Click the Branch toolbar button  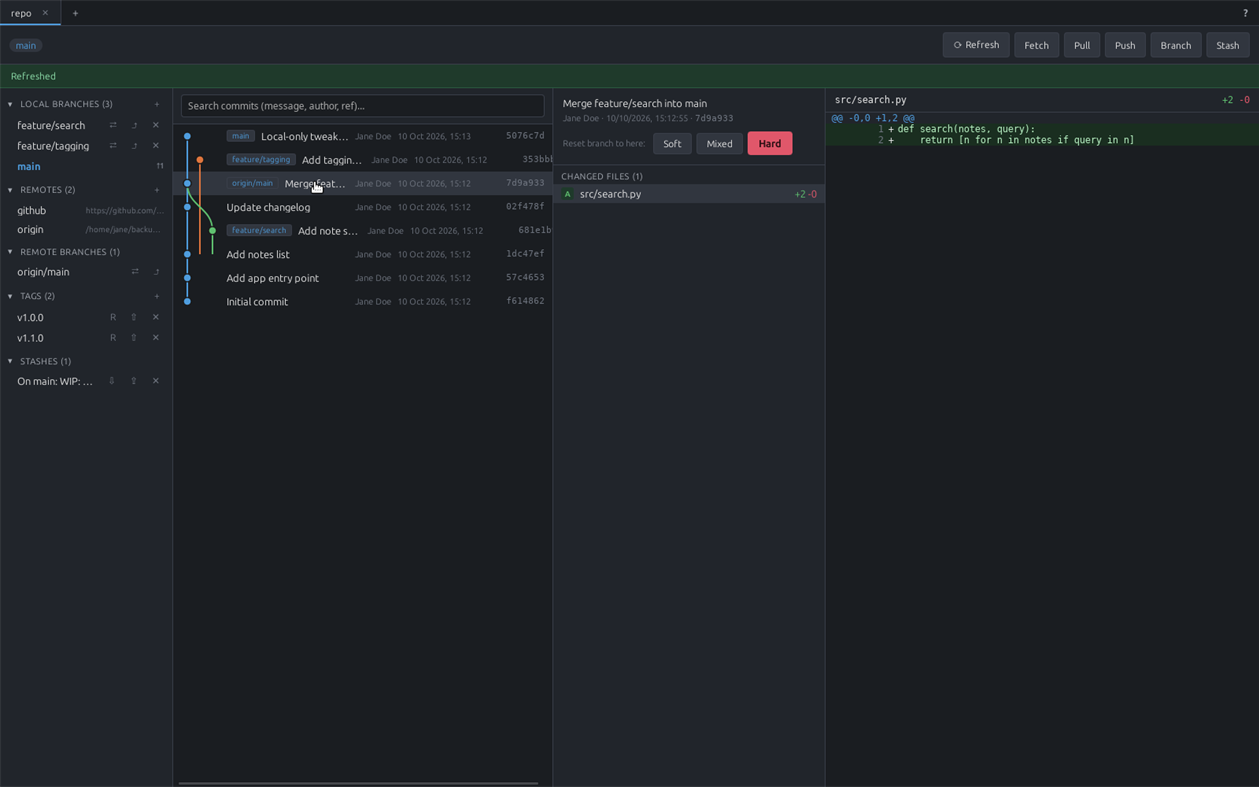[x=1176, y=45]
